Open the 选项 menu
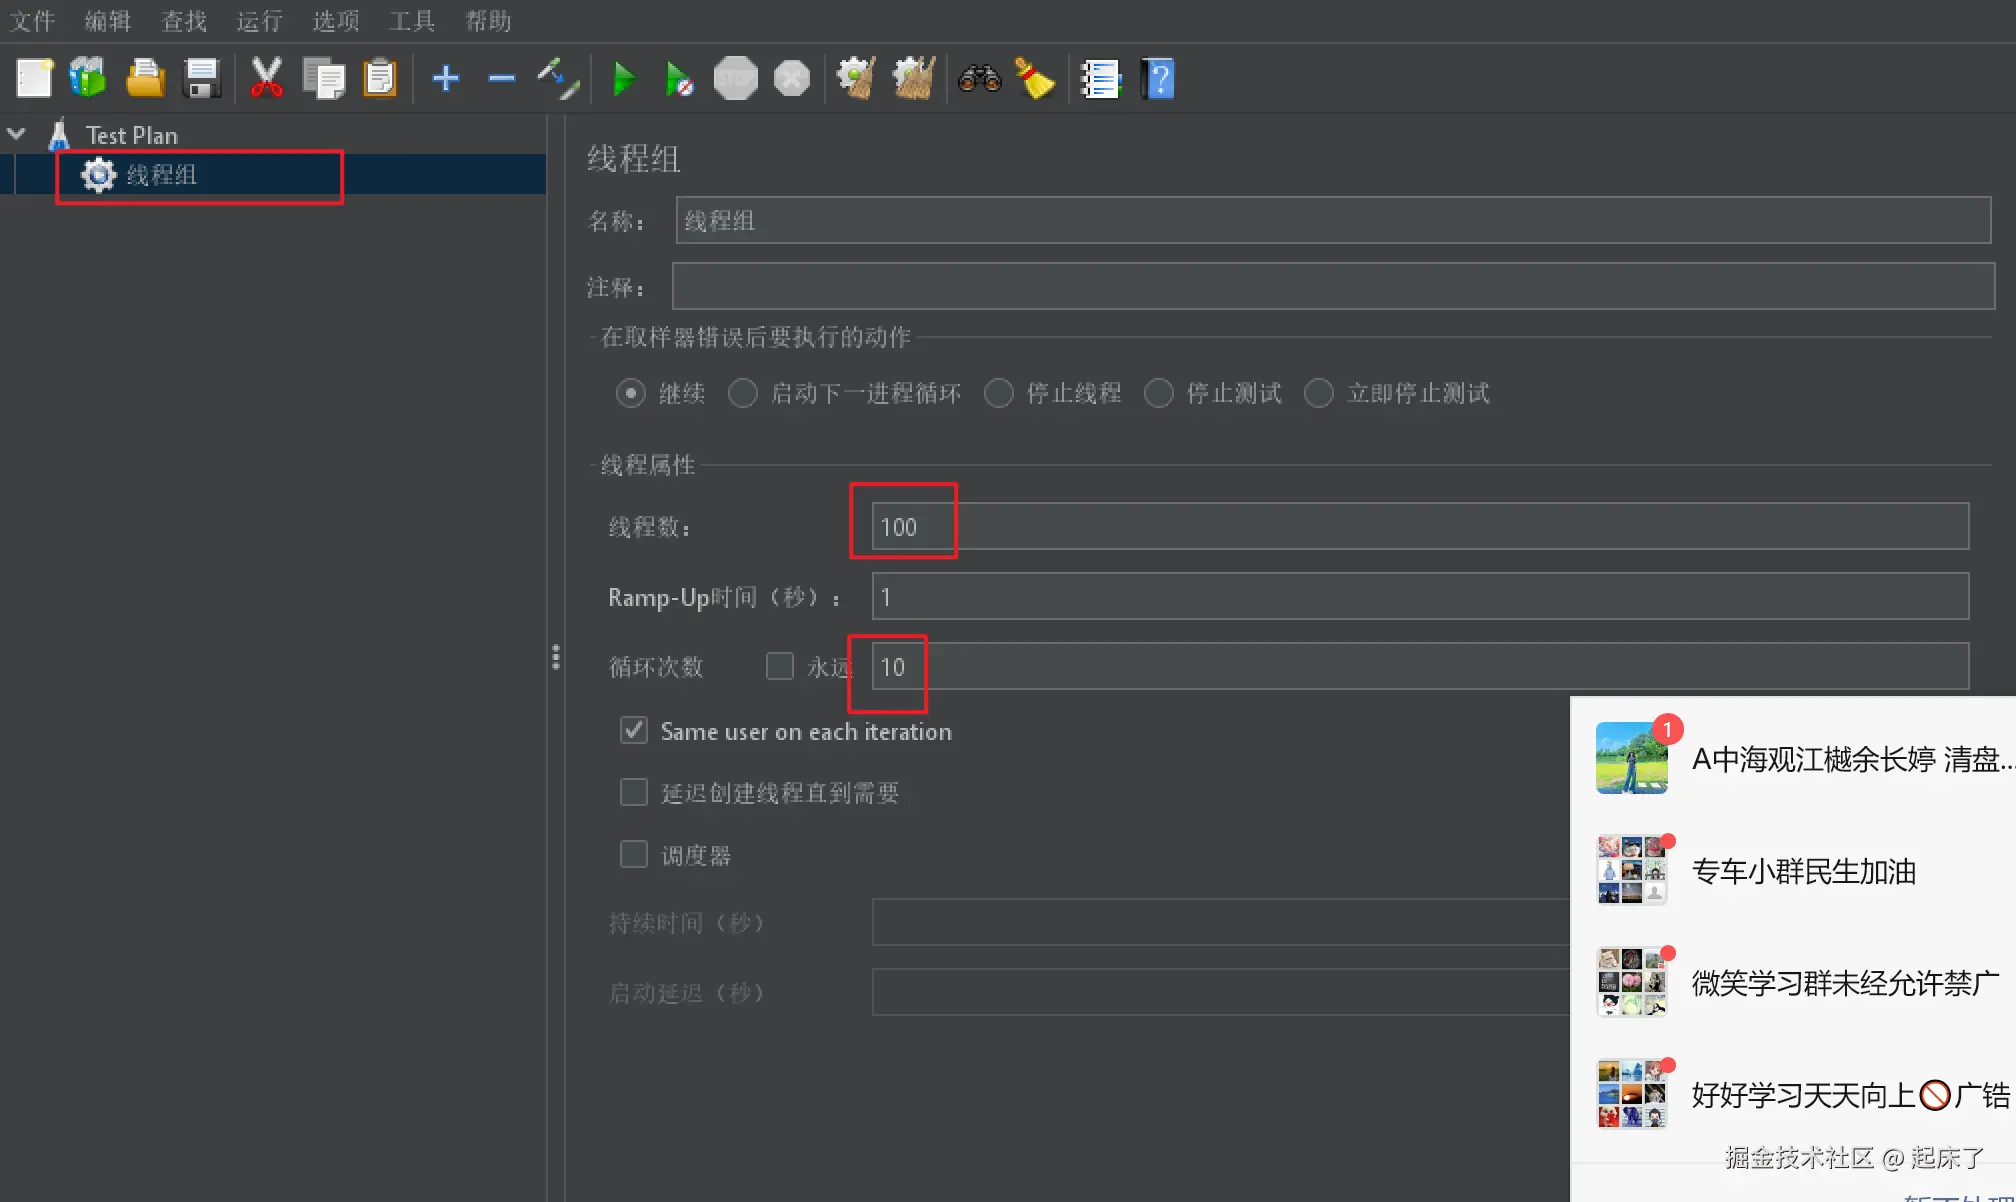This screenshot has width=2016, height=1202. pos(335,21)
